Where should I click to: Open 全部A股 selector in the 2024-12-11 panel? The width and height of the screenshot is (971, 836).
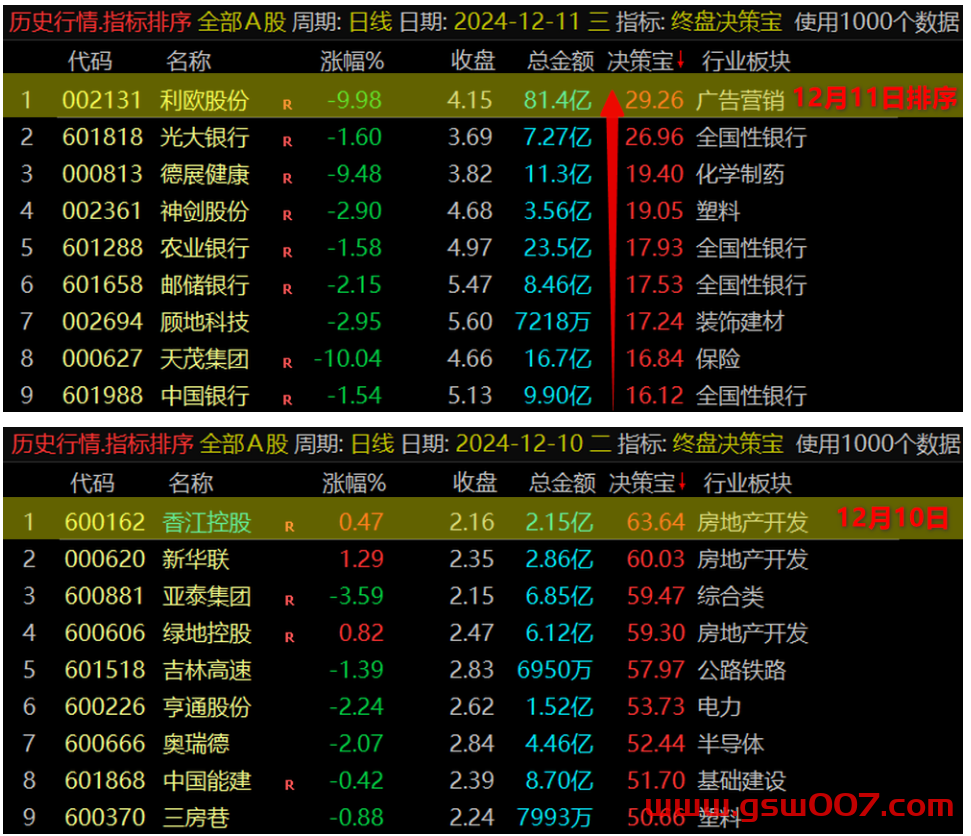coord(242,22)
